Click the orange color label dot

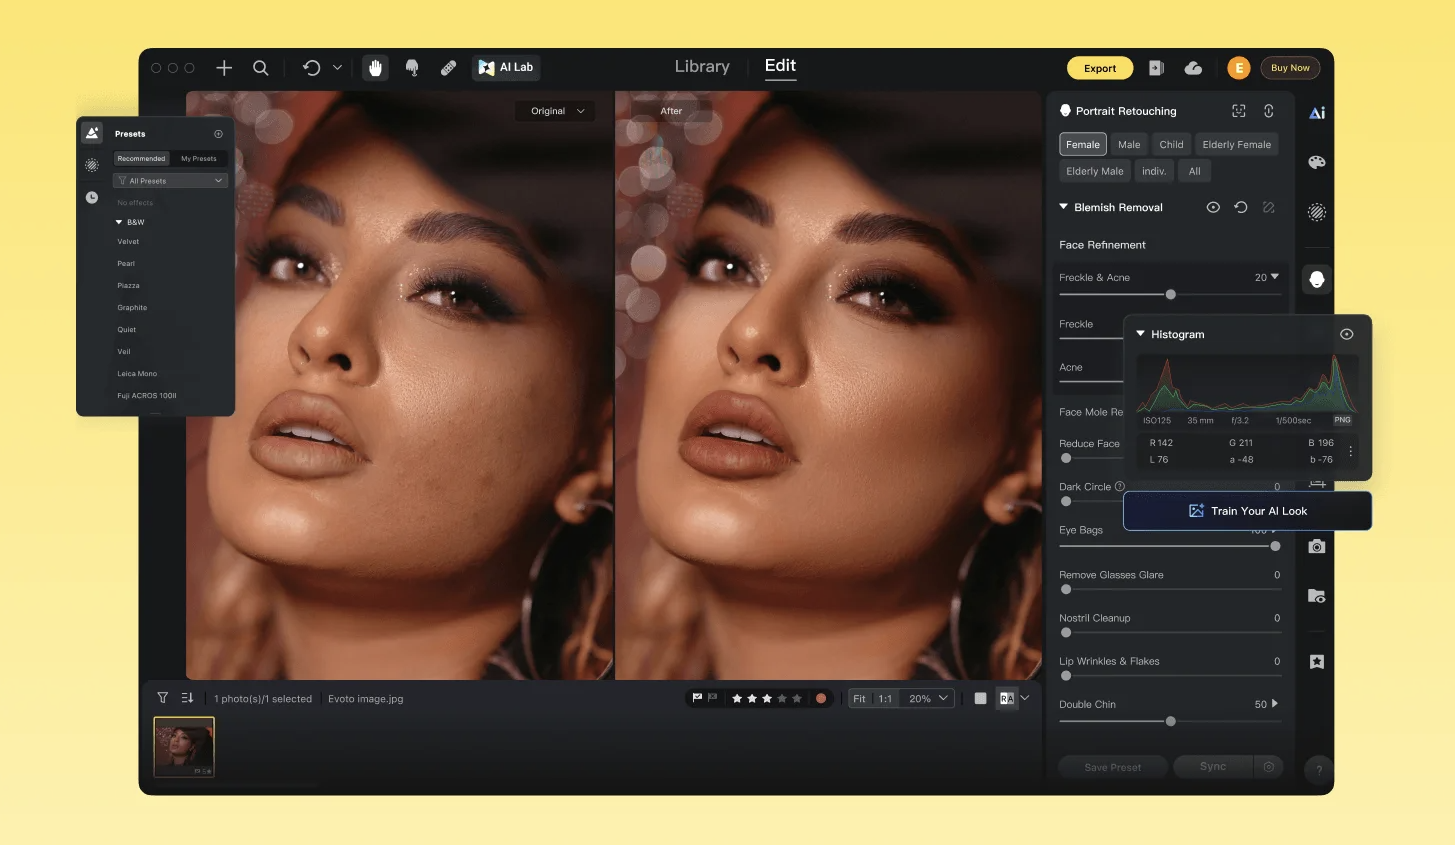point(821,698)
